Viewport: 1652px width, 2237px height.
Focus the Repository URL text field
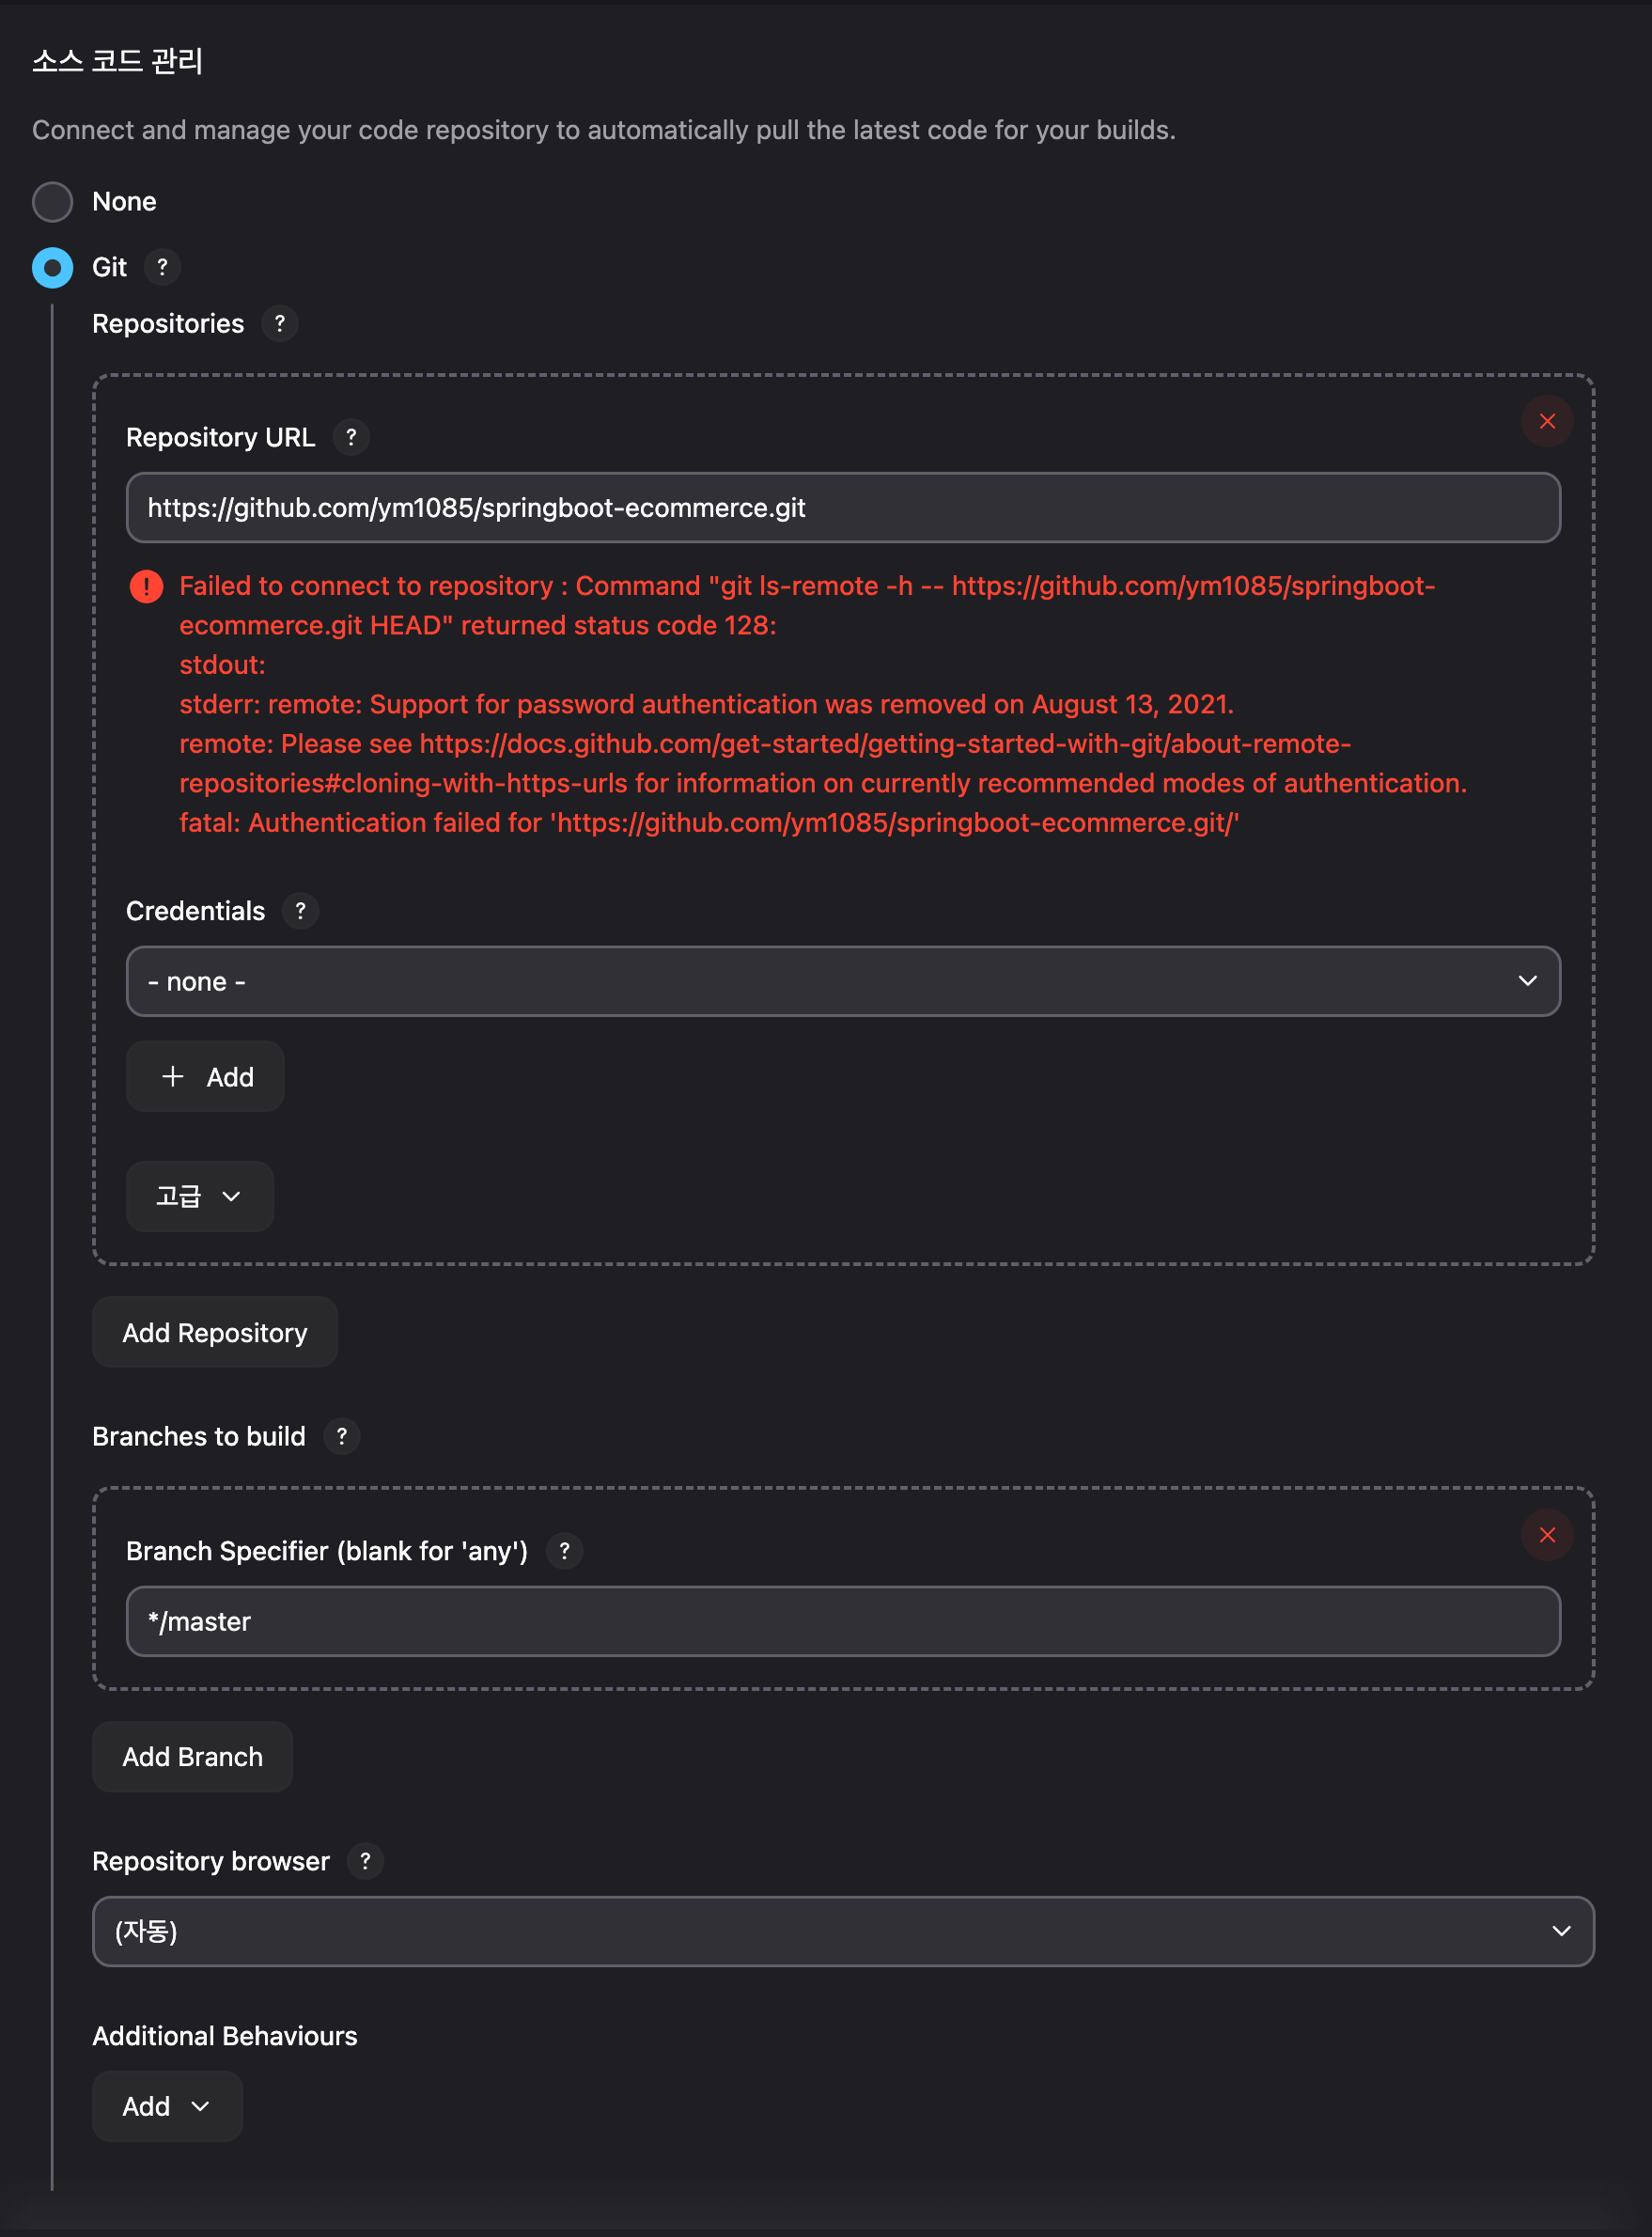coord(843,508)
